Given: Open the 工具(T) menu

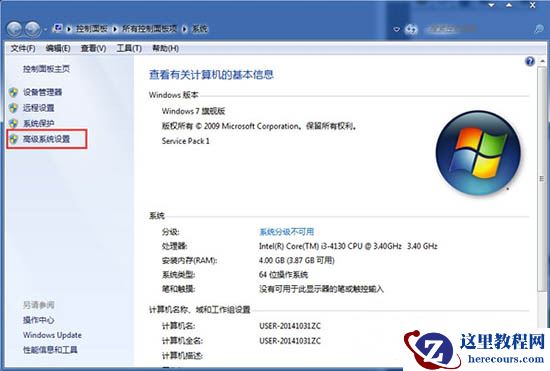Looking at the screenshot, I should click(x=129, y=48).
